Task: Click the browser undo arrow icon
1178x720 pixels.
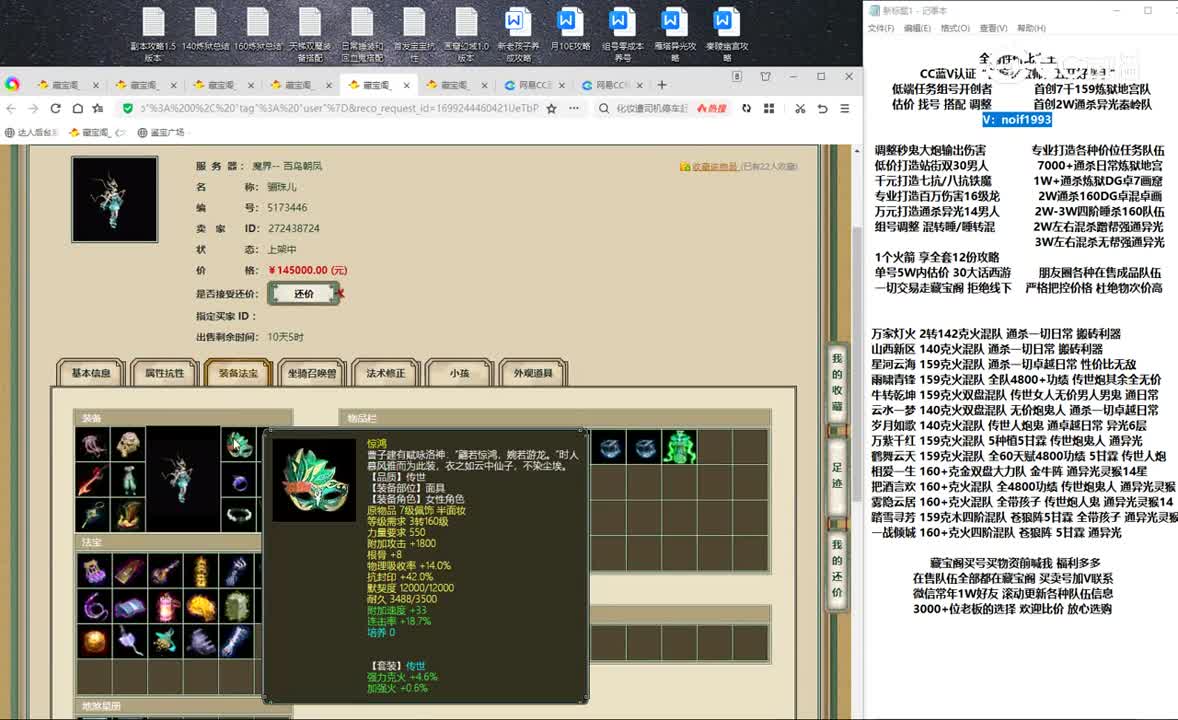Action: (x=823, y=108)
